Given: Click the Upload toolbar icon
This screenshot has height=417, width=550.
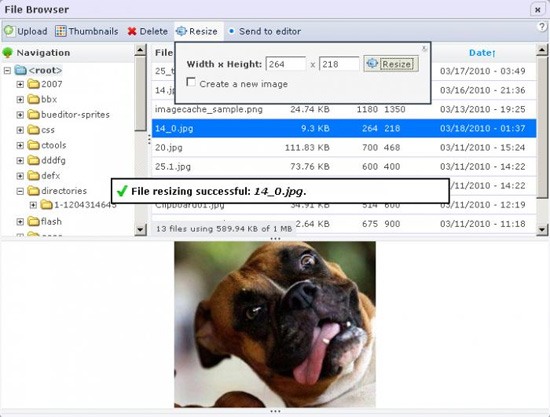Looking at the screenshot, I should point(9,31).
